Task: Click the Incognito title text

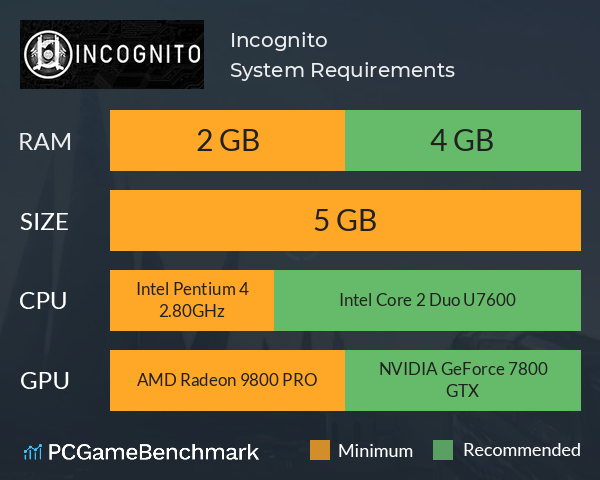Action: click(279, 41)
